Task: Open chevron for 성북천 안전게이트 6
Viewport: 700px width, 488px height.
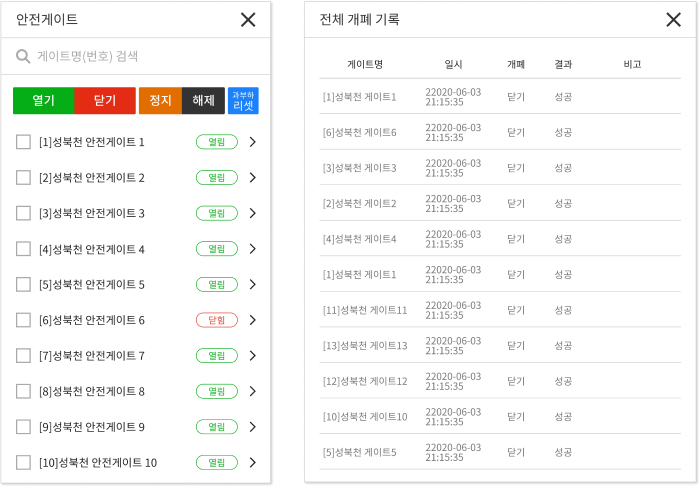Action: tap(252, 320)
